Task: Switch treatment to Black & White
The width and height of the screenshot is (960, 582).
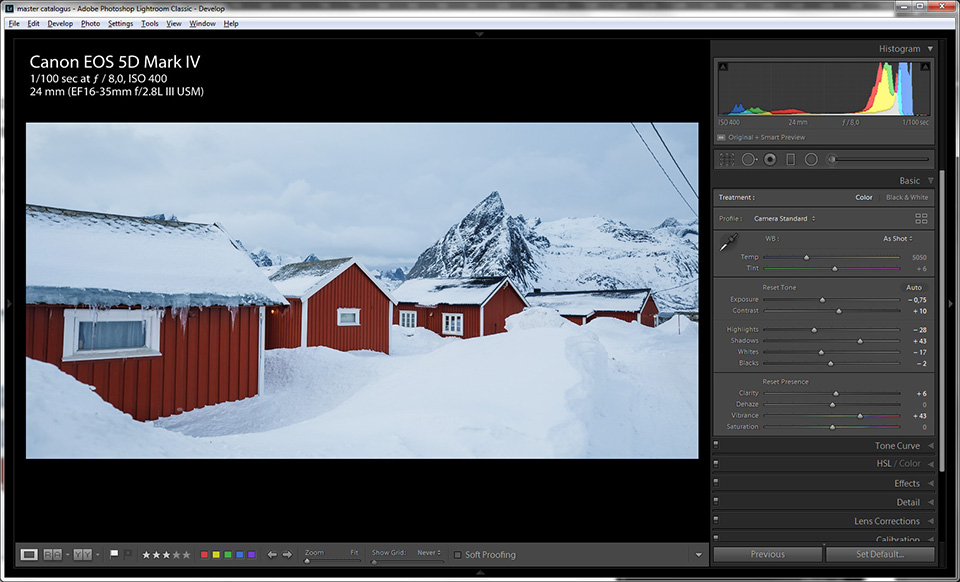Action: 907,198
